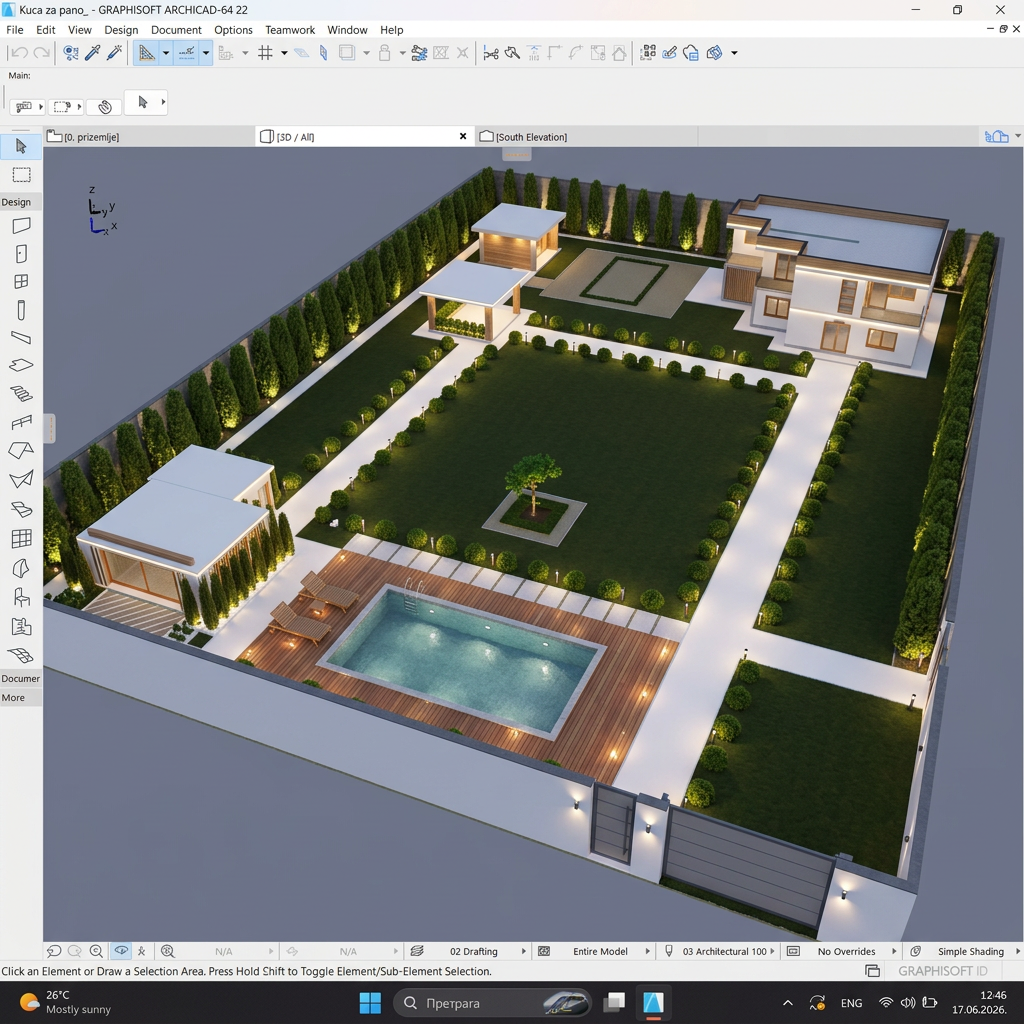This screenshot has width=1024, height=1024.
Task: Toggle Snap Guides and Points
Action: [187, 53]
